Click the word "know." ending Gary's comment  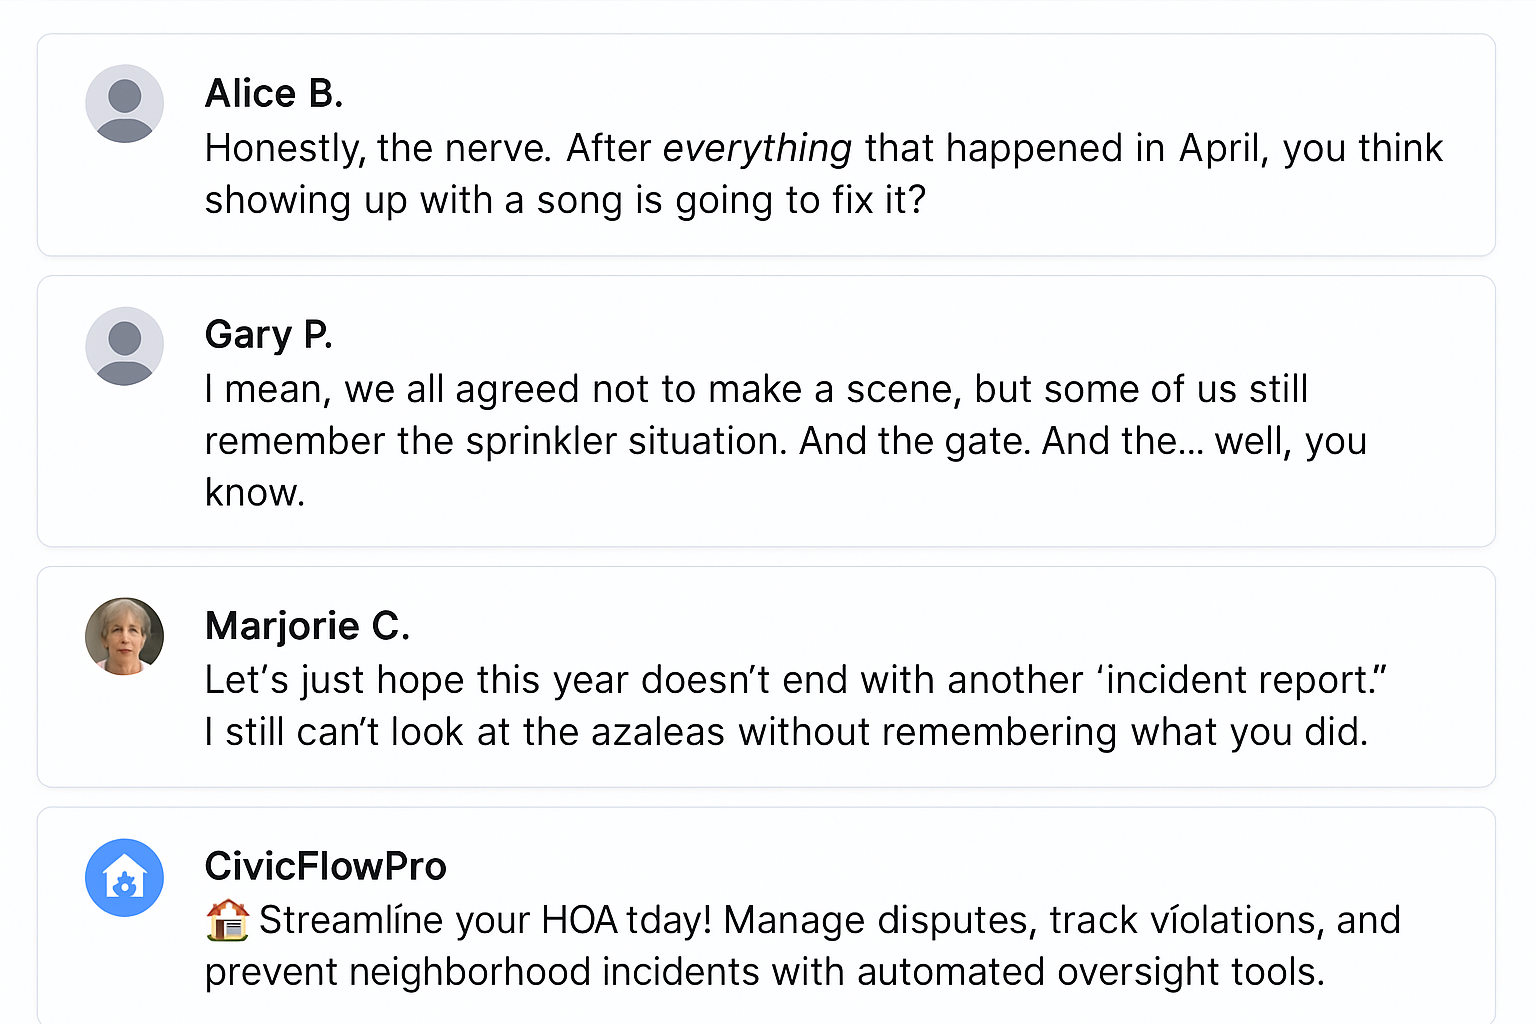tap(254, 493)
